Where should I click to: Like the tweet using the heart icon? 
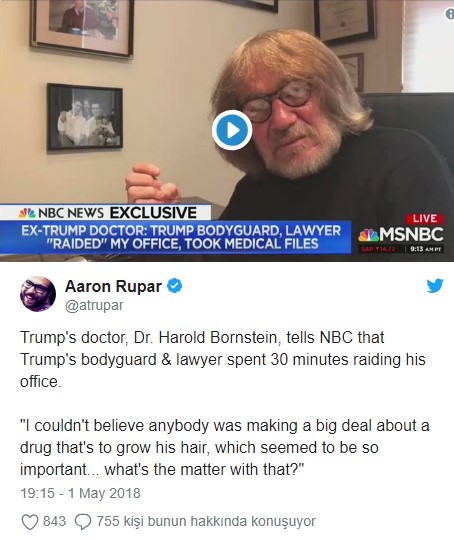pyautogui.click(x=30, y=522)
